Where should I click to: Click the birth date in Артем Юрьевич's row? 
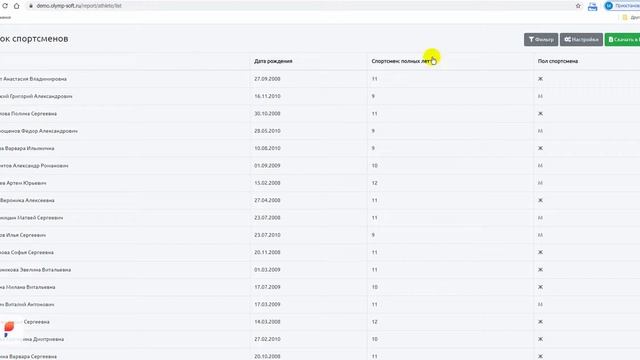(x=267, y=183)
